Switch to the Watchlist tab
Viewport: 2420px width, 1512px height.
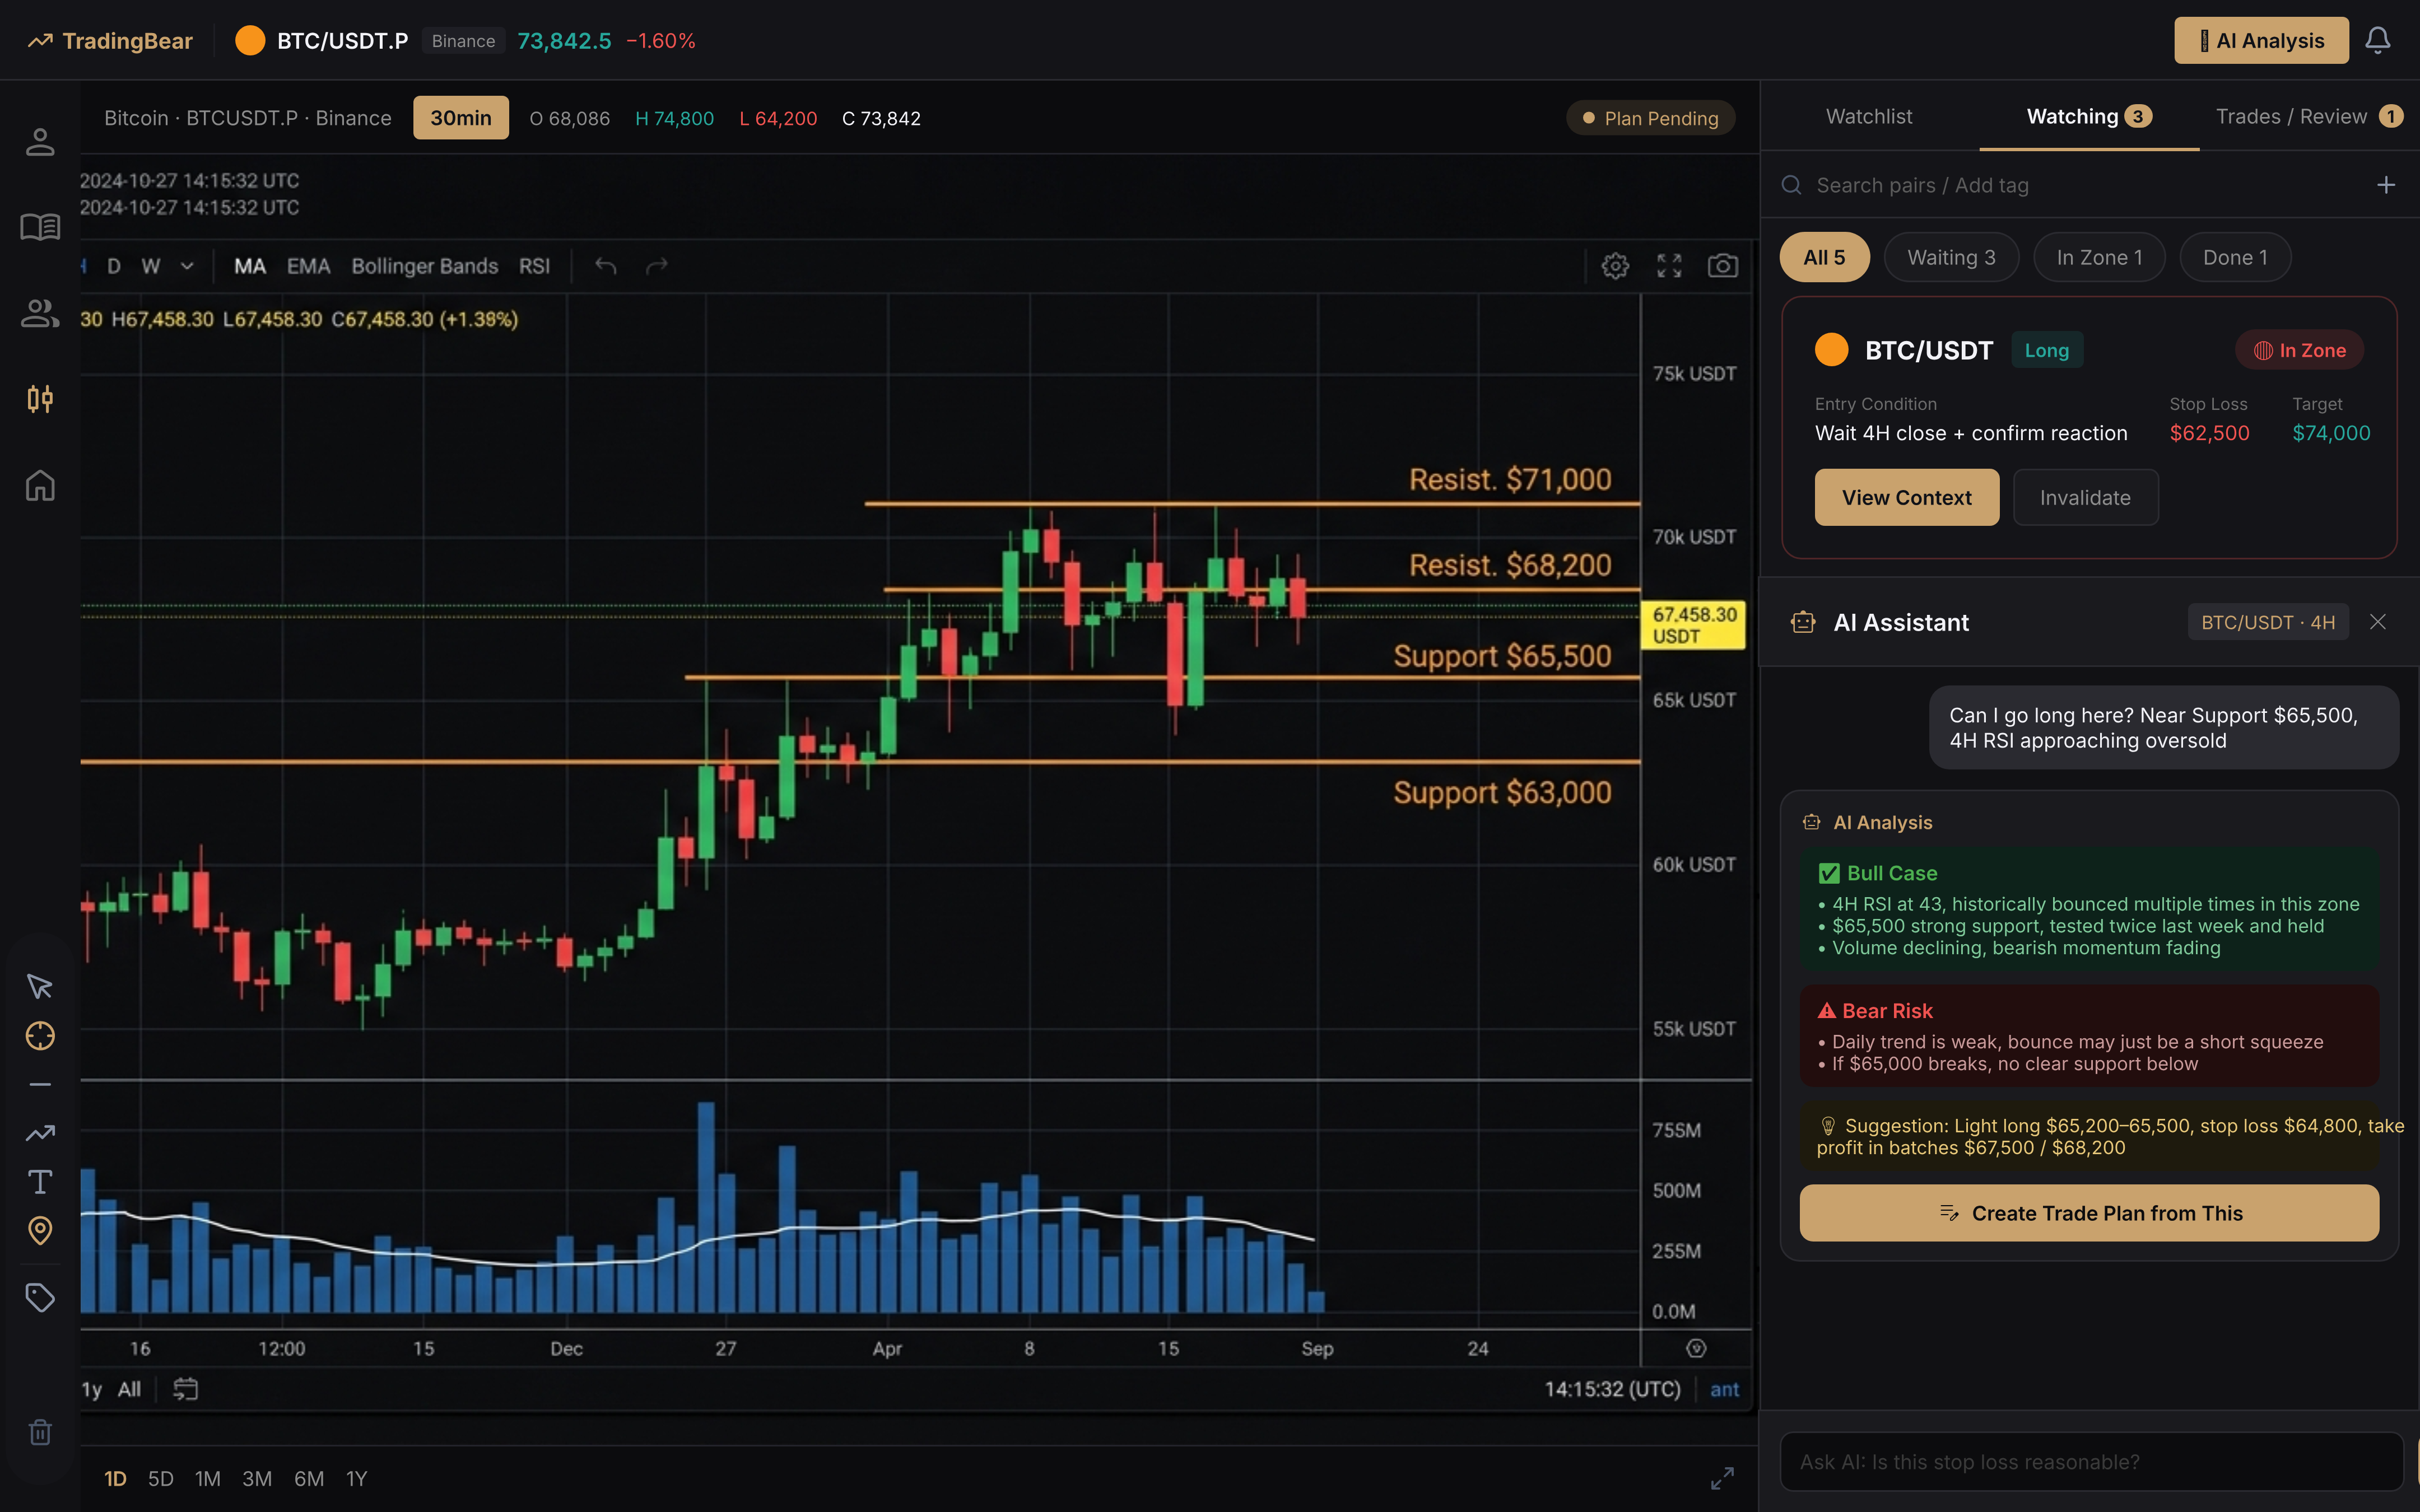tap(1868, 117)
